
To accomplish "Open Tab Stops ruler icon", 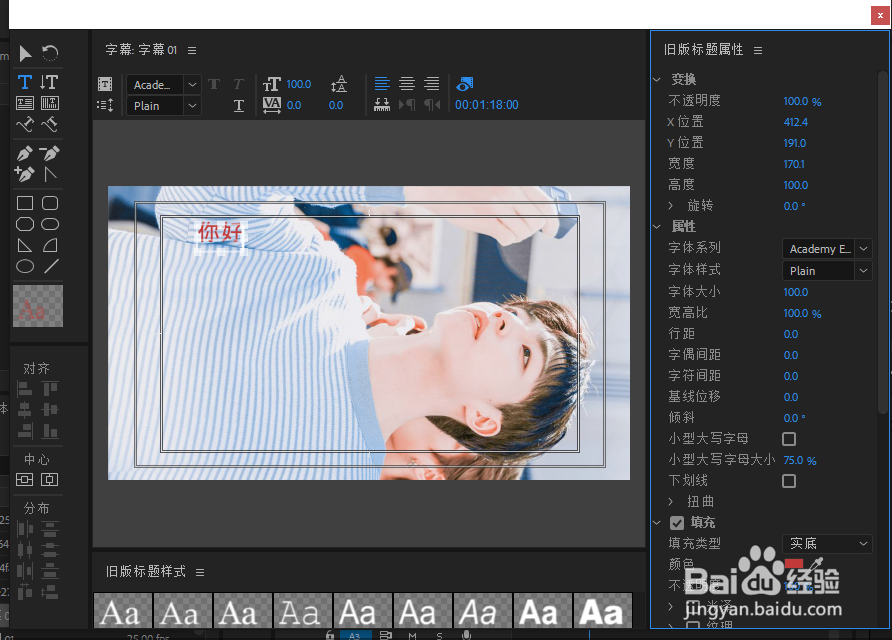I will [x=382, y=105].
